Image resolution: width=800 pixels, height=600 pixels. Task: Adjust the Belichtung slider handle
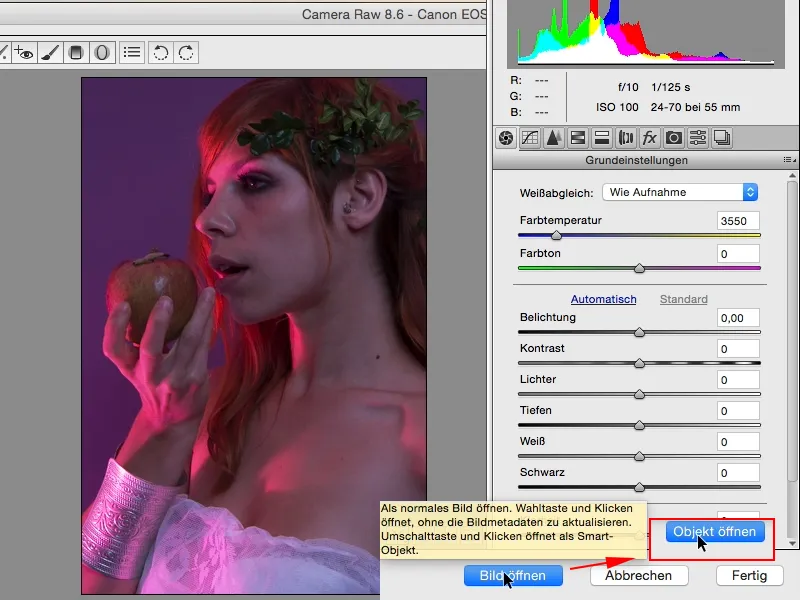tap(639, 333)
